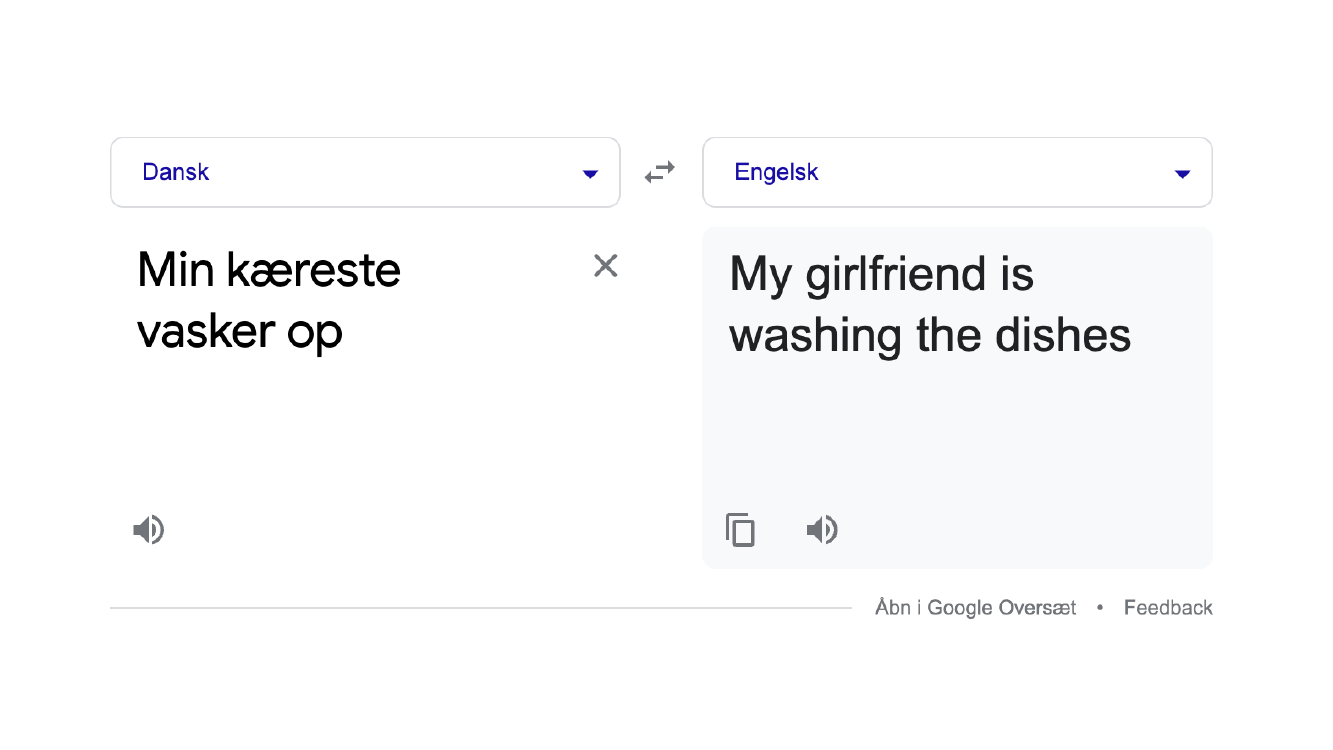Clear the Danish source text
This screenshot has width=1333, height=750.
pos(606,265)
